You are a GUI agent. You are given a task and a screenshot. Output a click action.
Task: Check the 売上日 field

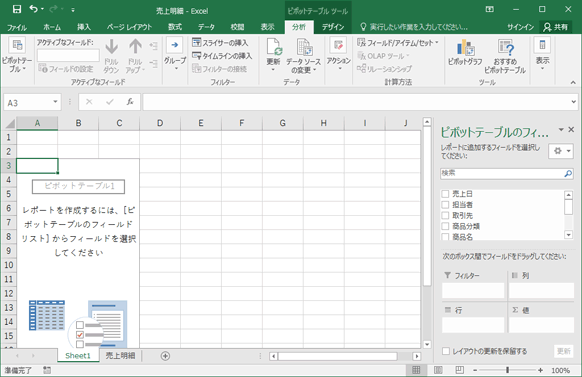tap(445, 194)
